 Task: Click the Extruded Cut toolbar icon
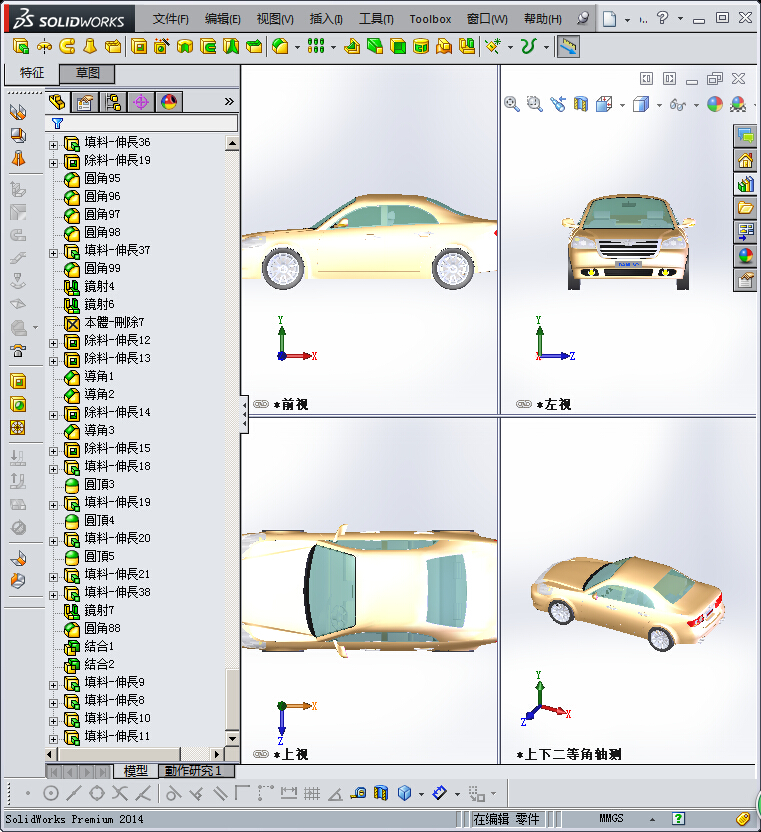(x=139, y=47)
